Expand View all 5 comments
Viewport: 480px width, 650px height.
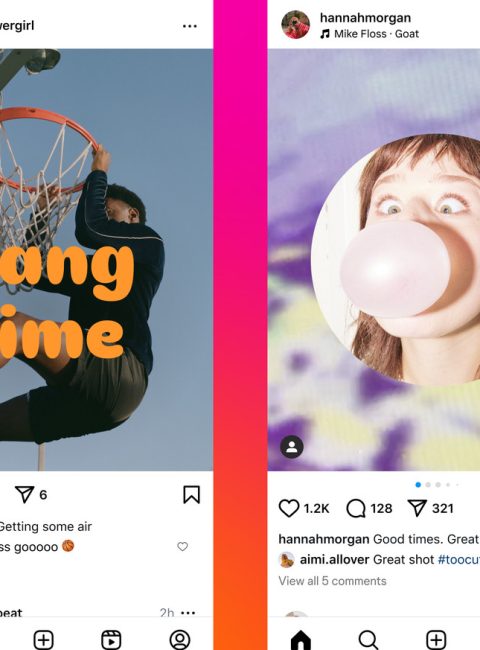(x=332, y=581)
